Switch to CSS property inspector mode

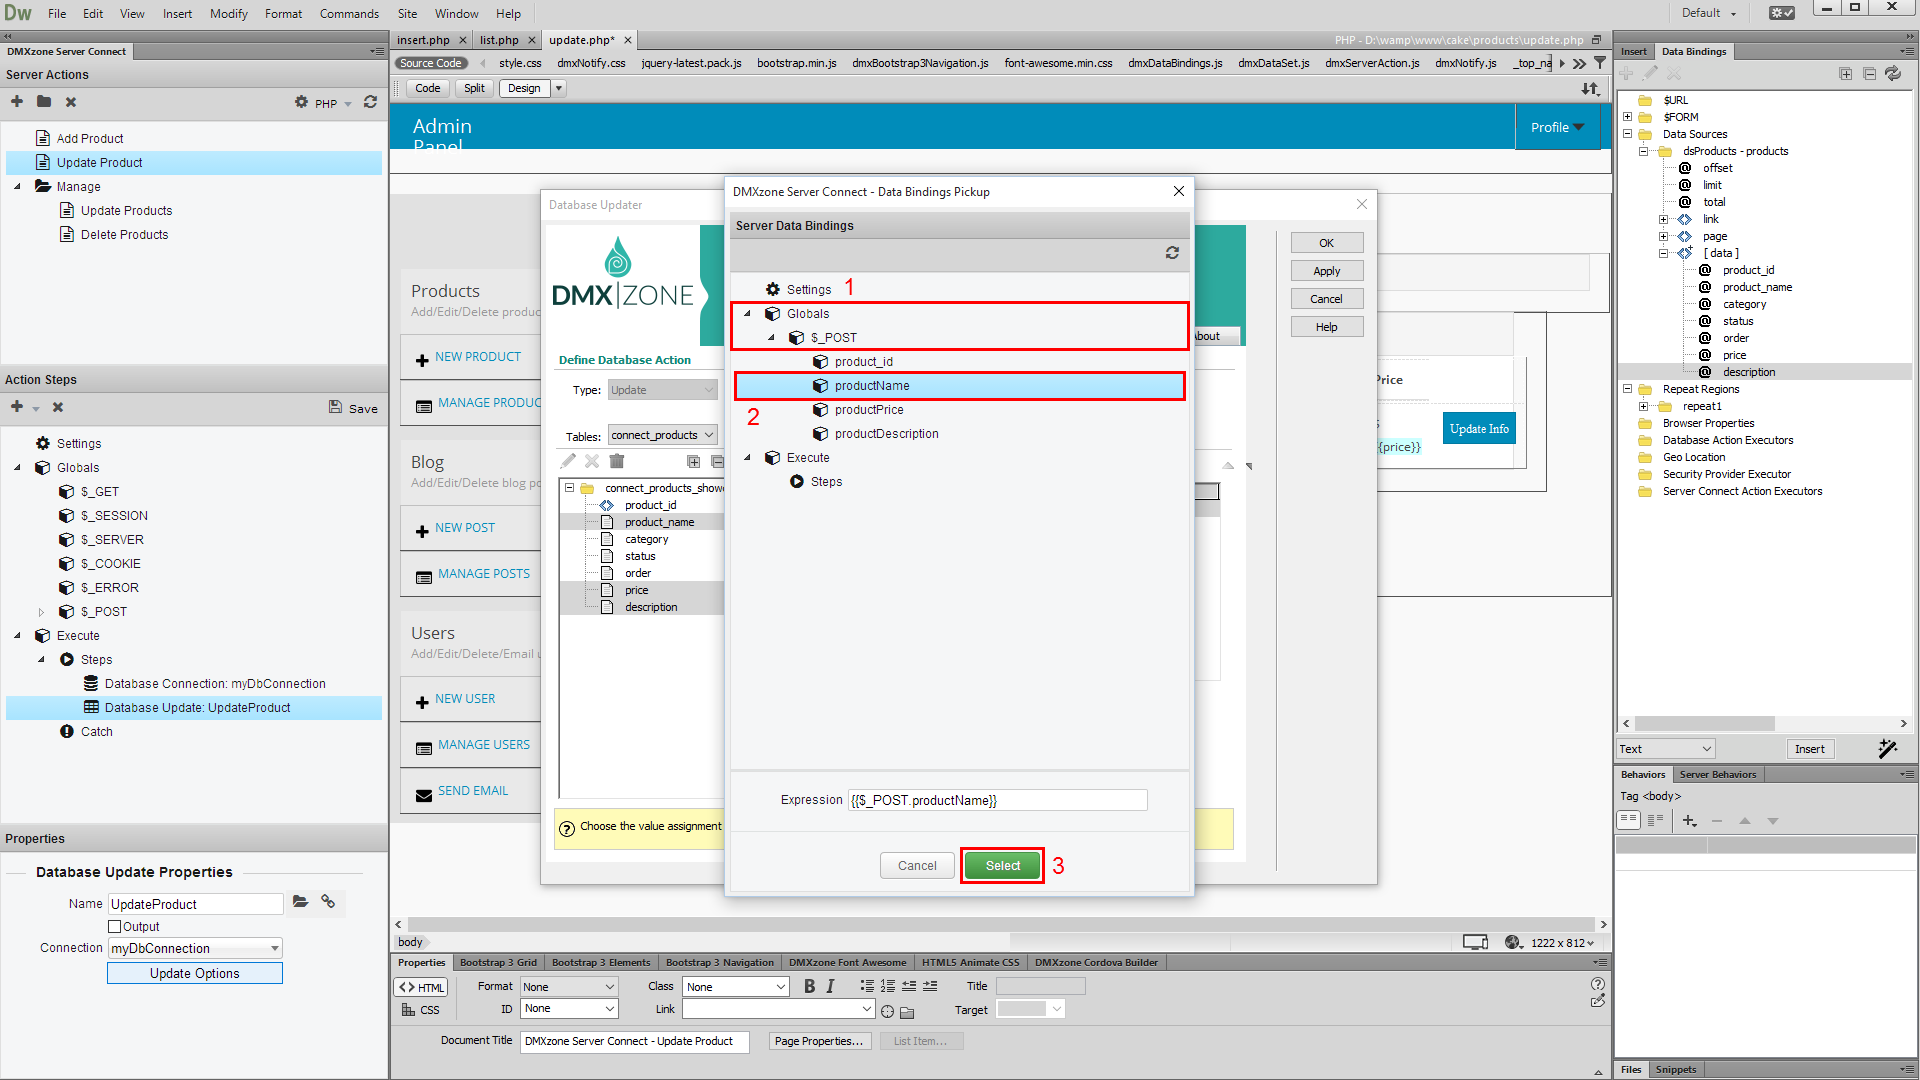[421, 1010]
